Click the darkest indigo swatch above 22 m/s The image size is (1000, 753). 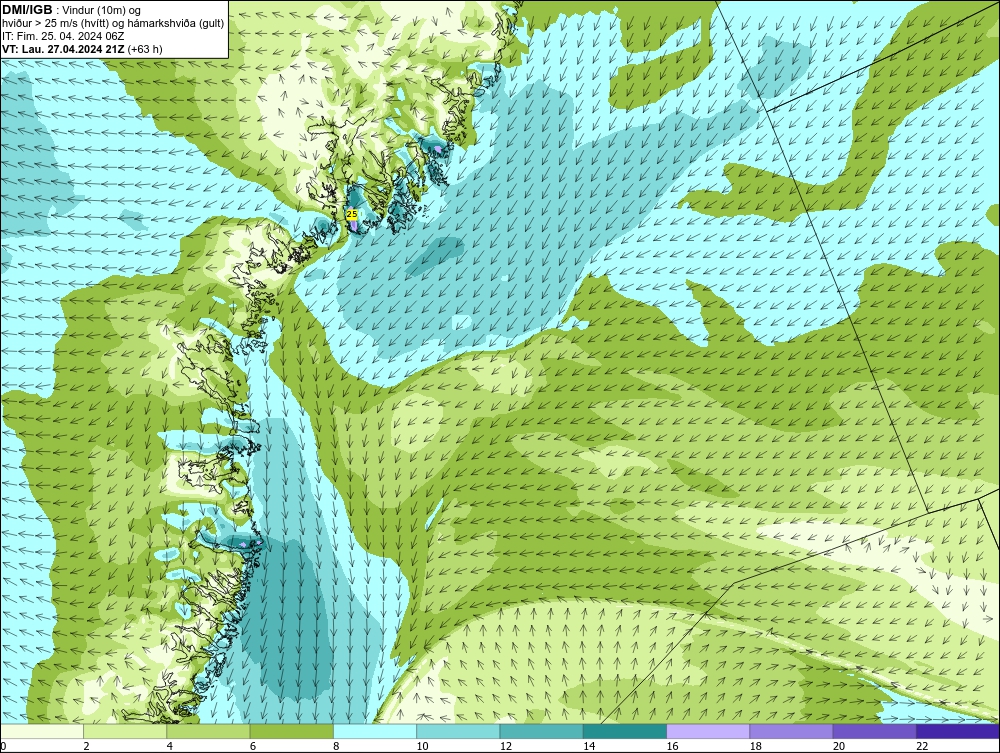click(x=958, y=731)
